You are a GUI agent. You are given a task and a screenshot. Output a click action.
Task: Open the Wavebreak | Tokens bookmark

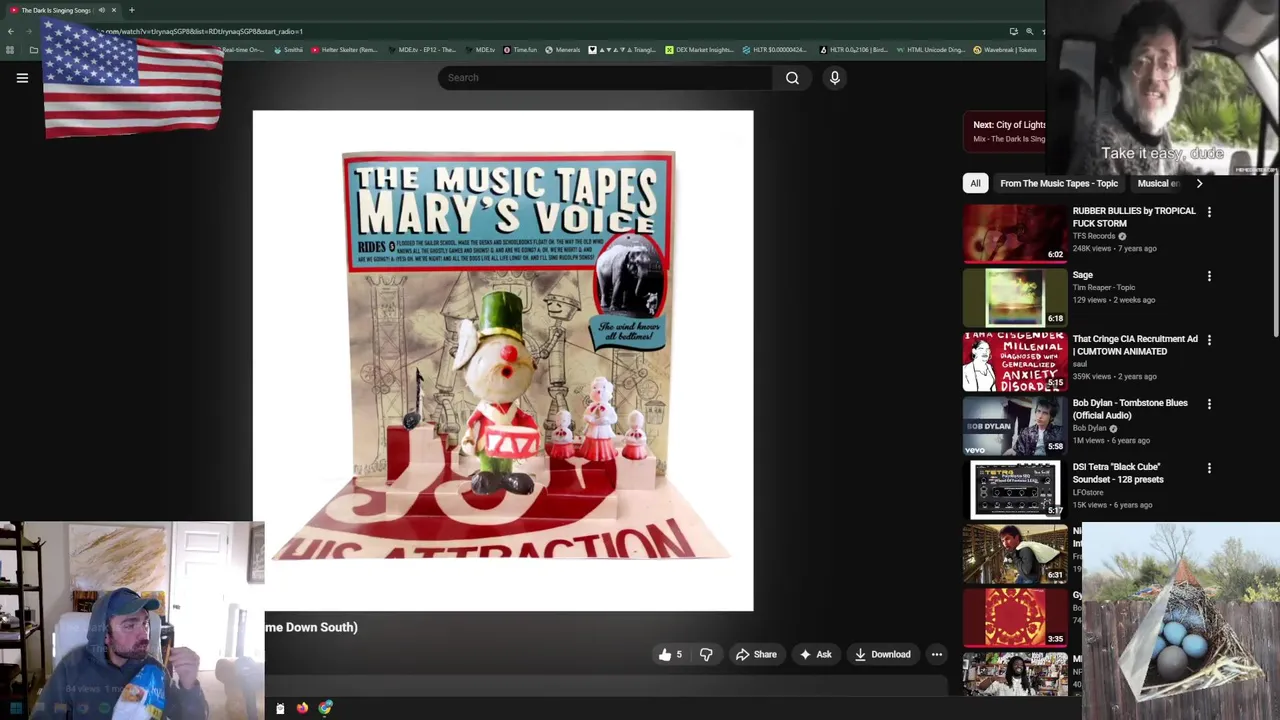point(1005,50)
